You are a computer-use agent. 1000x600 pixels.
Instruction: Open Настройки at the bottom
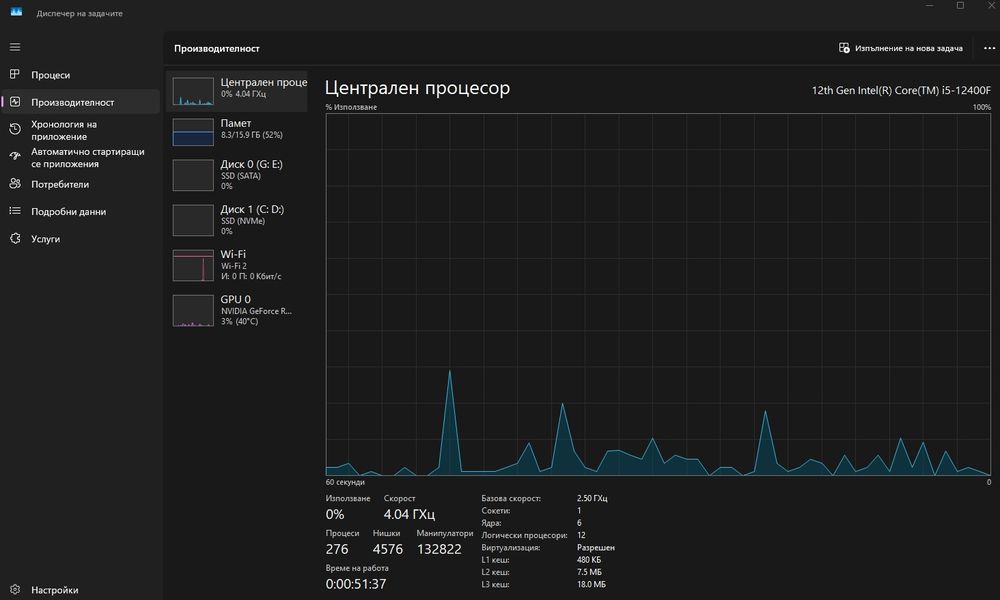(x=80, y=590)
